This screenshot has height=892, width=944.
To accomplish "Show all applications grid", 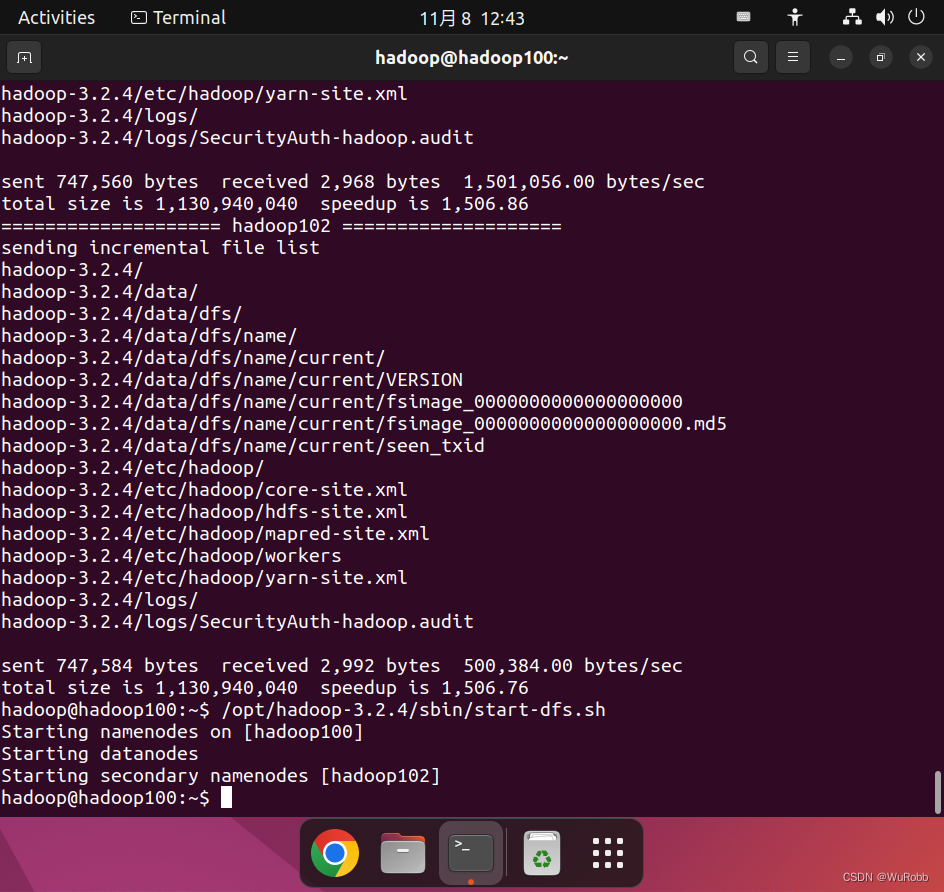I will coord(608,853).
